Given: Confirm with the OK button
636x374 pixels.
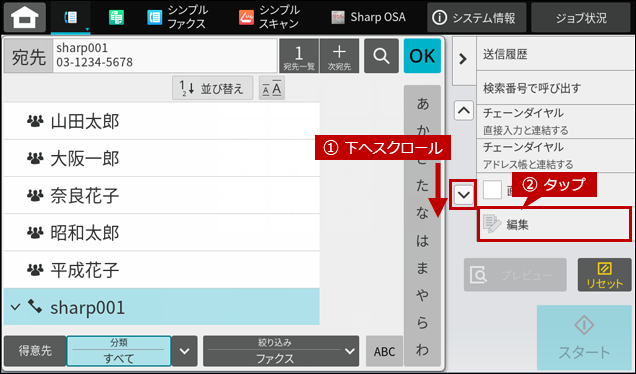Looking at the screenshot, I should 422,56.
